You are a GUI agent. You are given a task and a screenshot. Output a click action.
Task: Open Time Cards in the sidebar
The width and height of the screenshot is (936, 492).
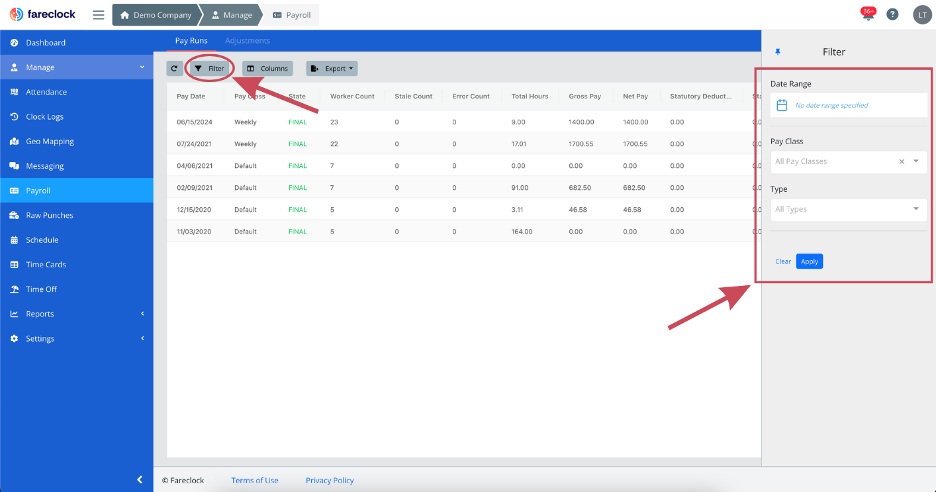pos(76,265)
